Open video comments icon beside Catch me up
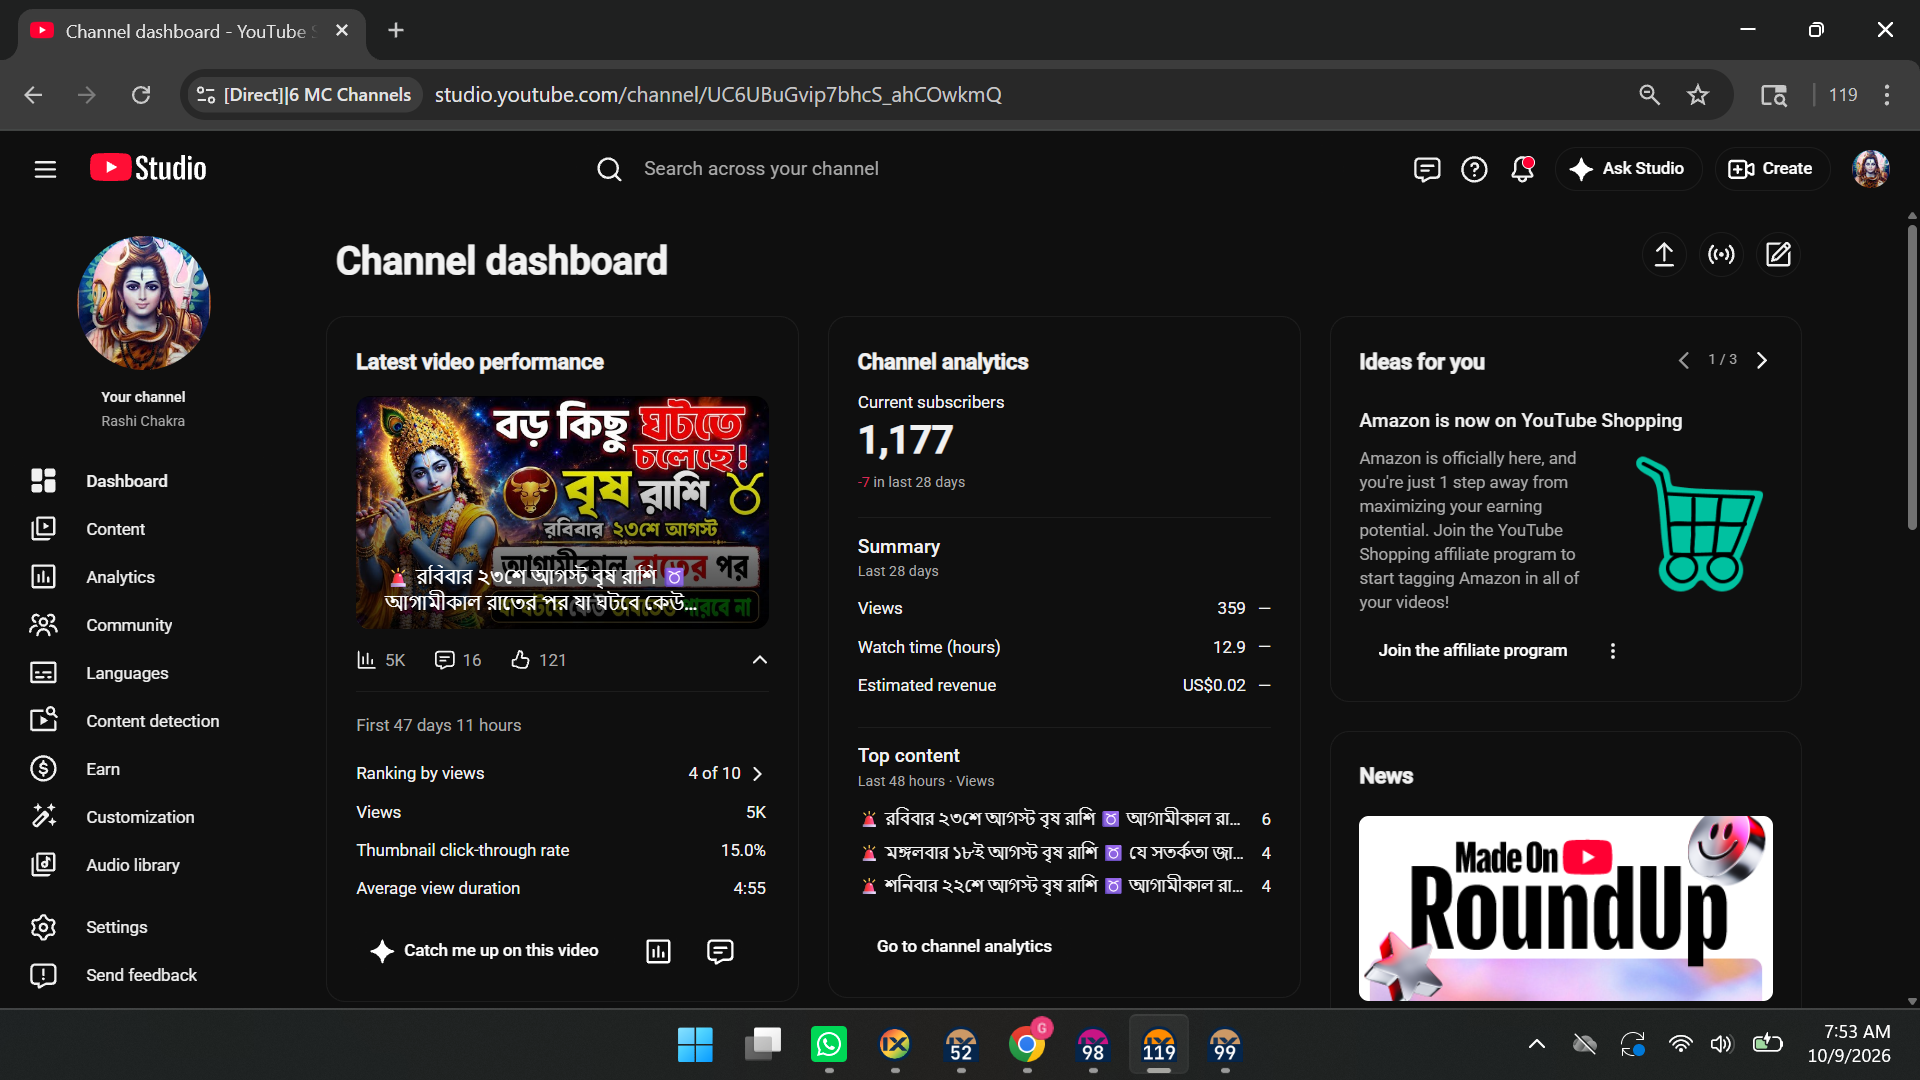Viewport: 1920px width, 1080px height. pyautogui.click(x=720, y=951)
